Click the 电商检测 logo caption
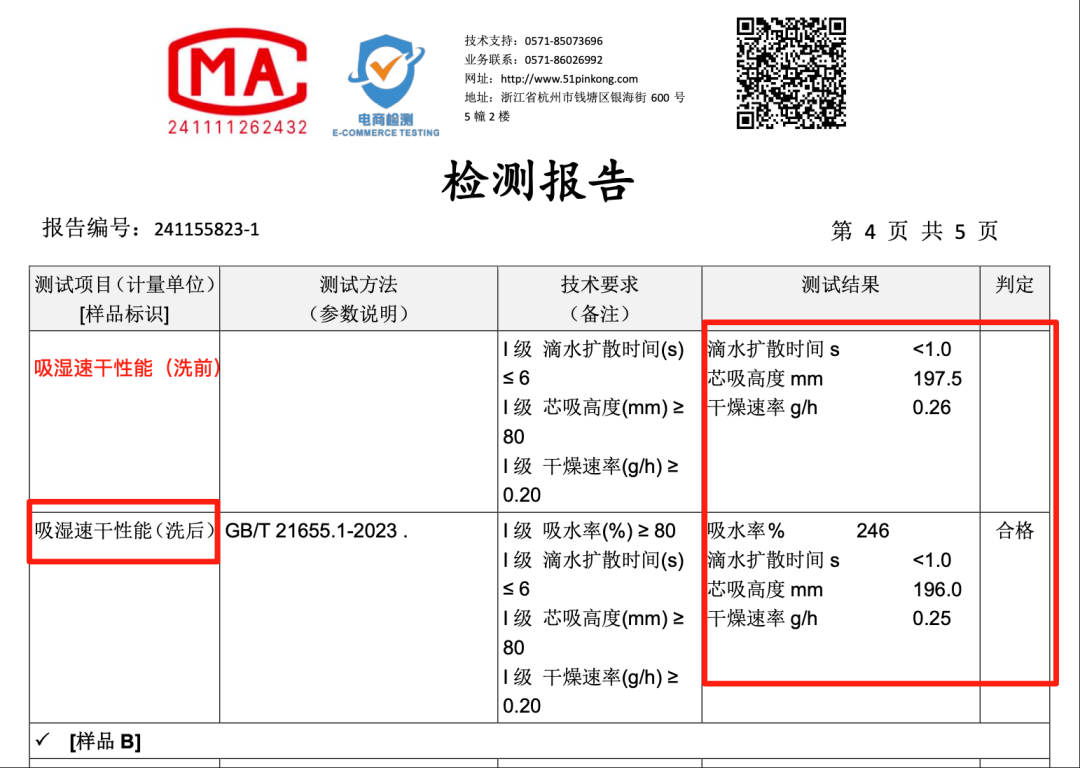 pos(385,120)
